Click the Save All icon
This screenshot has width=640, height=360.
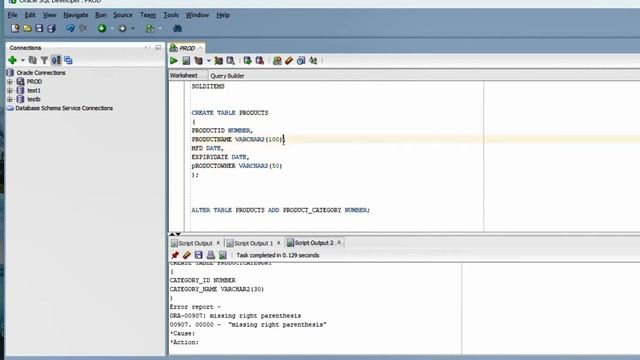(x=51, y=28)
